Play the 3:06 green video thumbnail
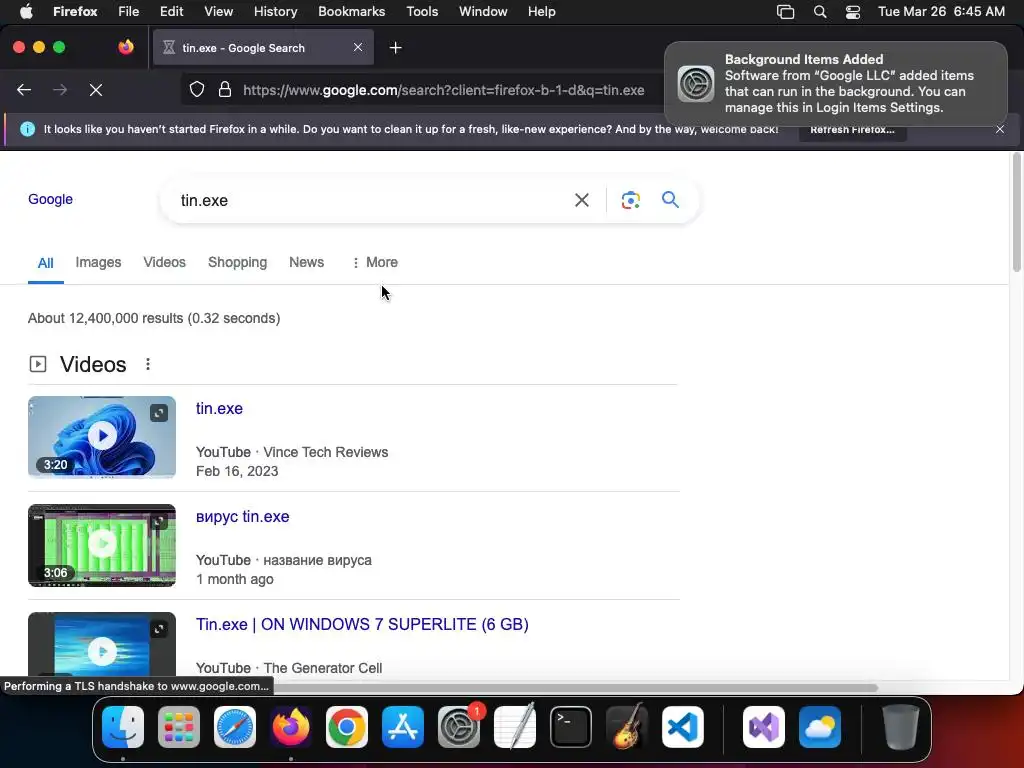This screenshot has height=768, width=1024. [102, 545]
